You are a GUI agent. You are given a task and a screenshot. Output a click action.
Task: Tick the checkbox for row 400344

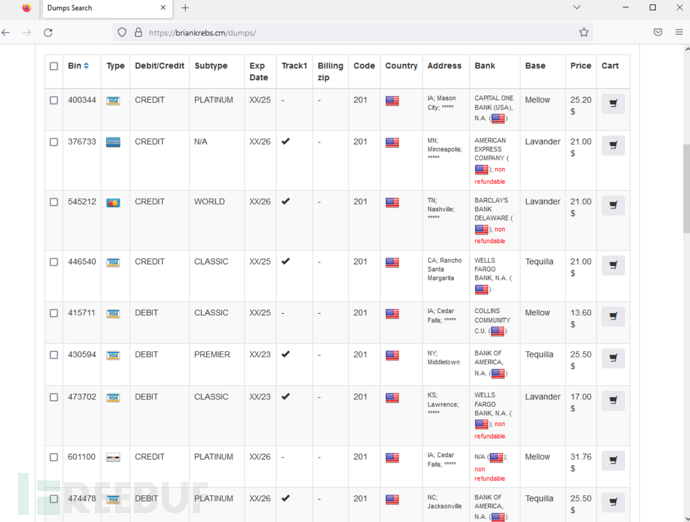click(54, 100)
